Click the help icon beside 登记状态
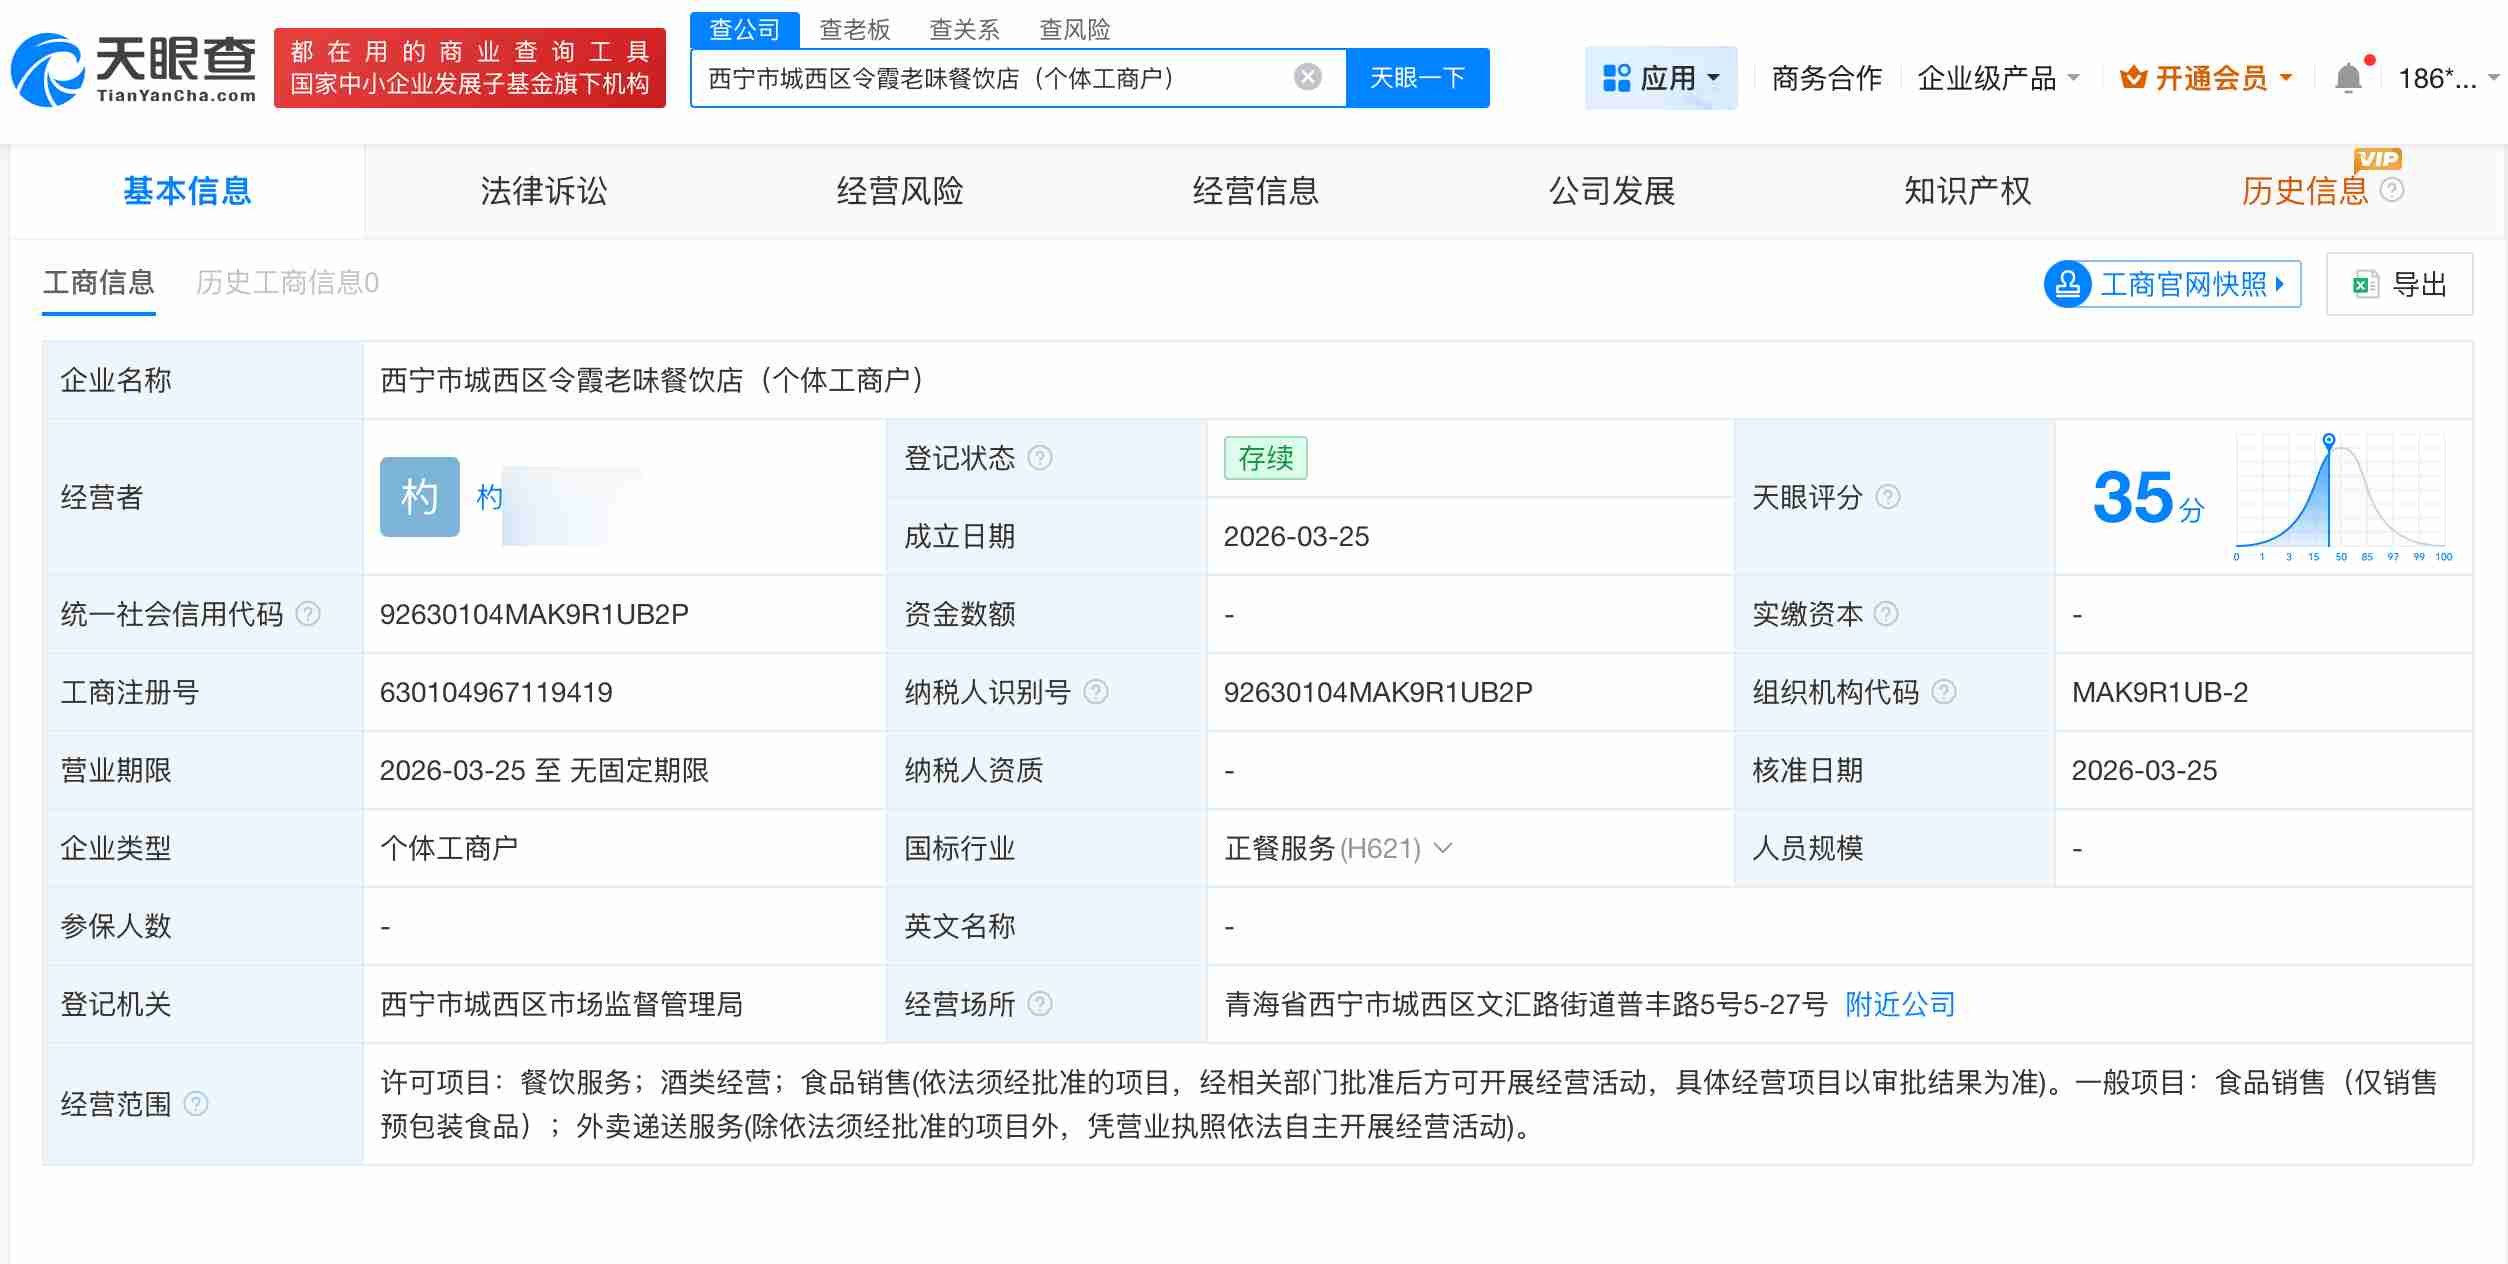Viewport: 2508px width, 1264px height. (1041, 458)
